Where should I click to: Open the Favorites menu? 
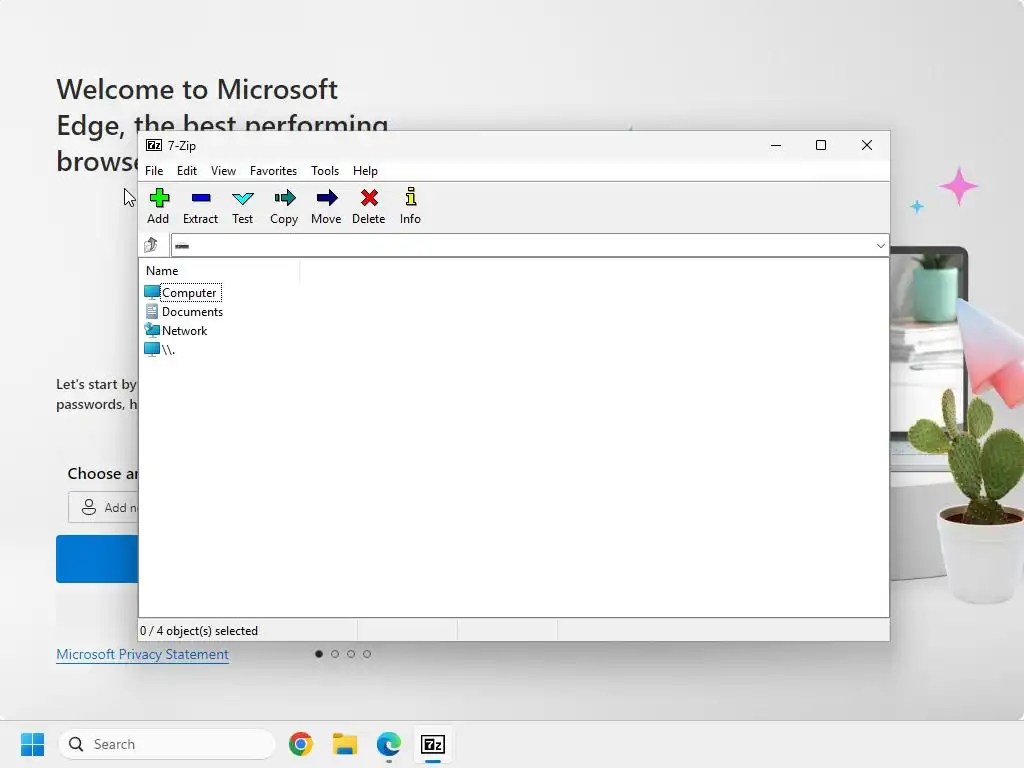(273, 170)
